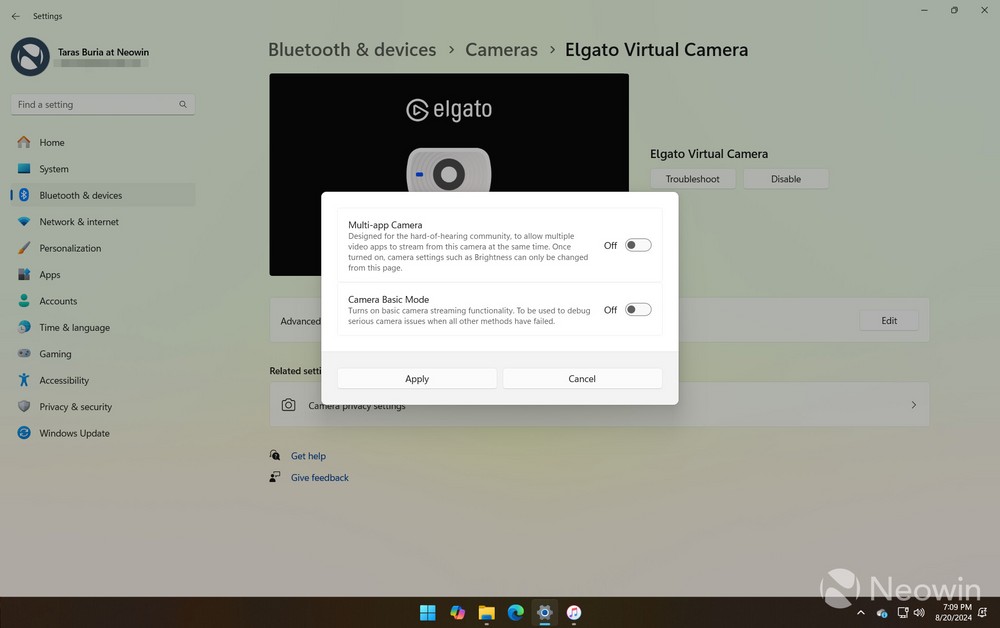Screen dimensions: 1000x628
Task: Open the Home settings icon
Action: 24,143
